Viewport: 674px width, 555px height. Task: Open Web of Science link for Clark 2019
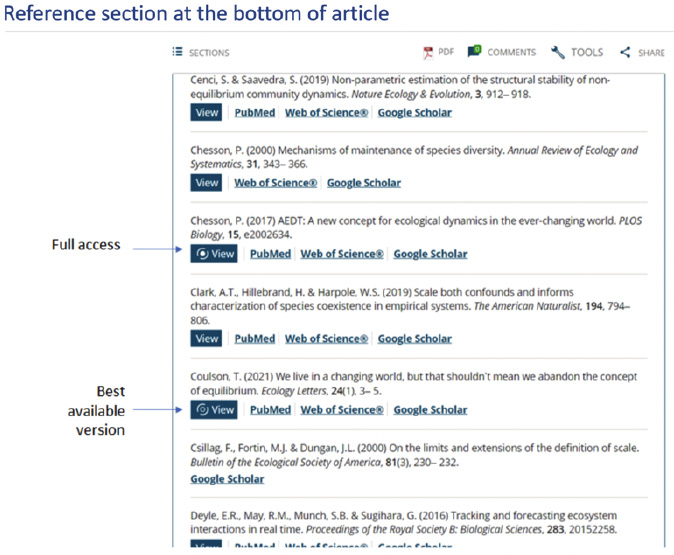click(x=326, y=339)
